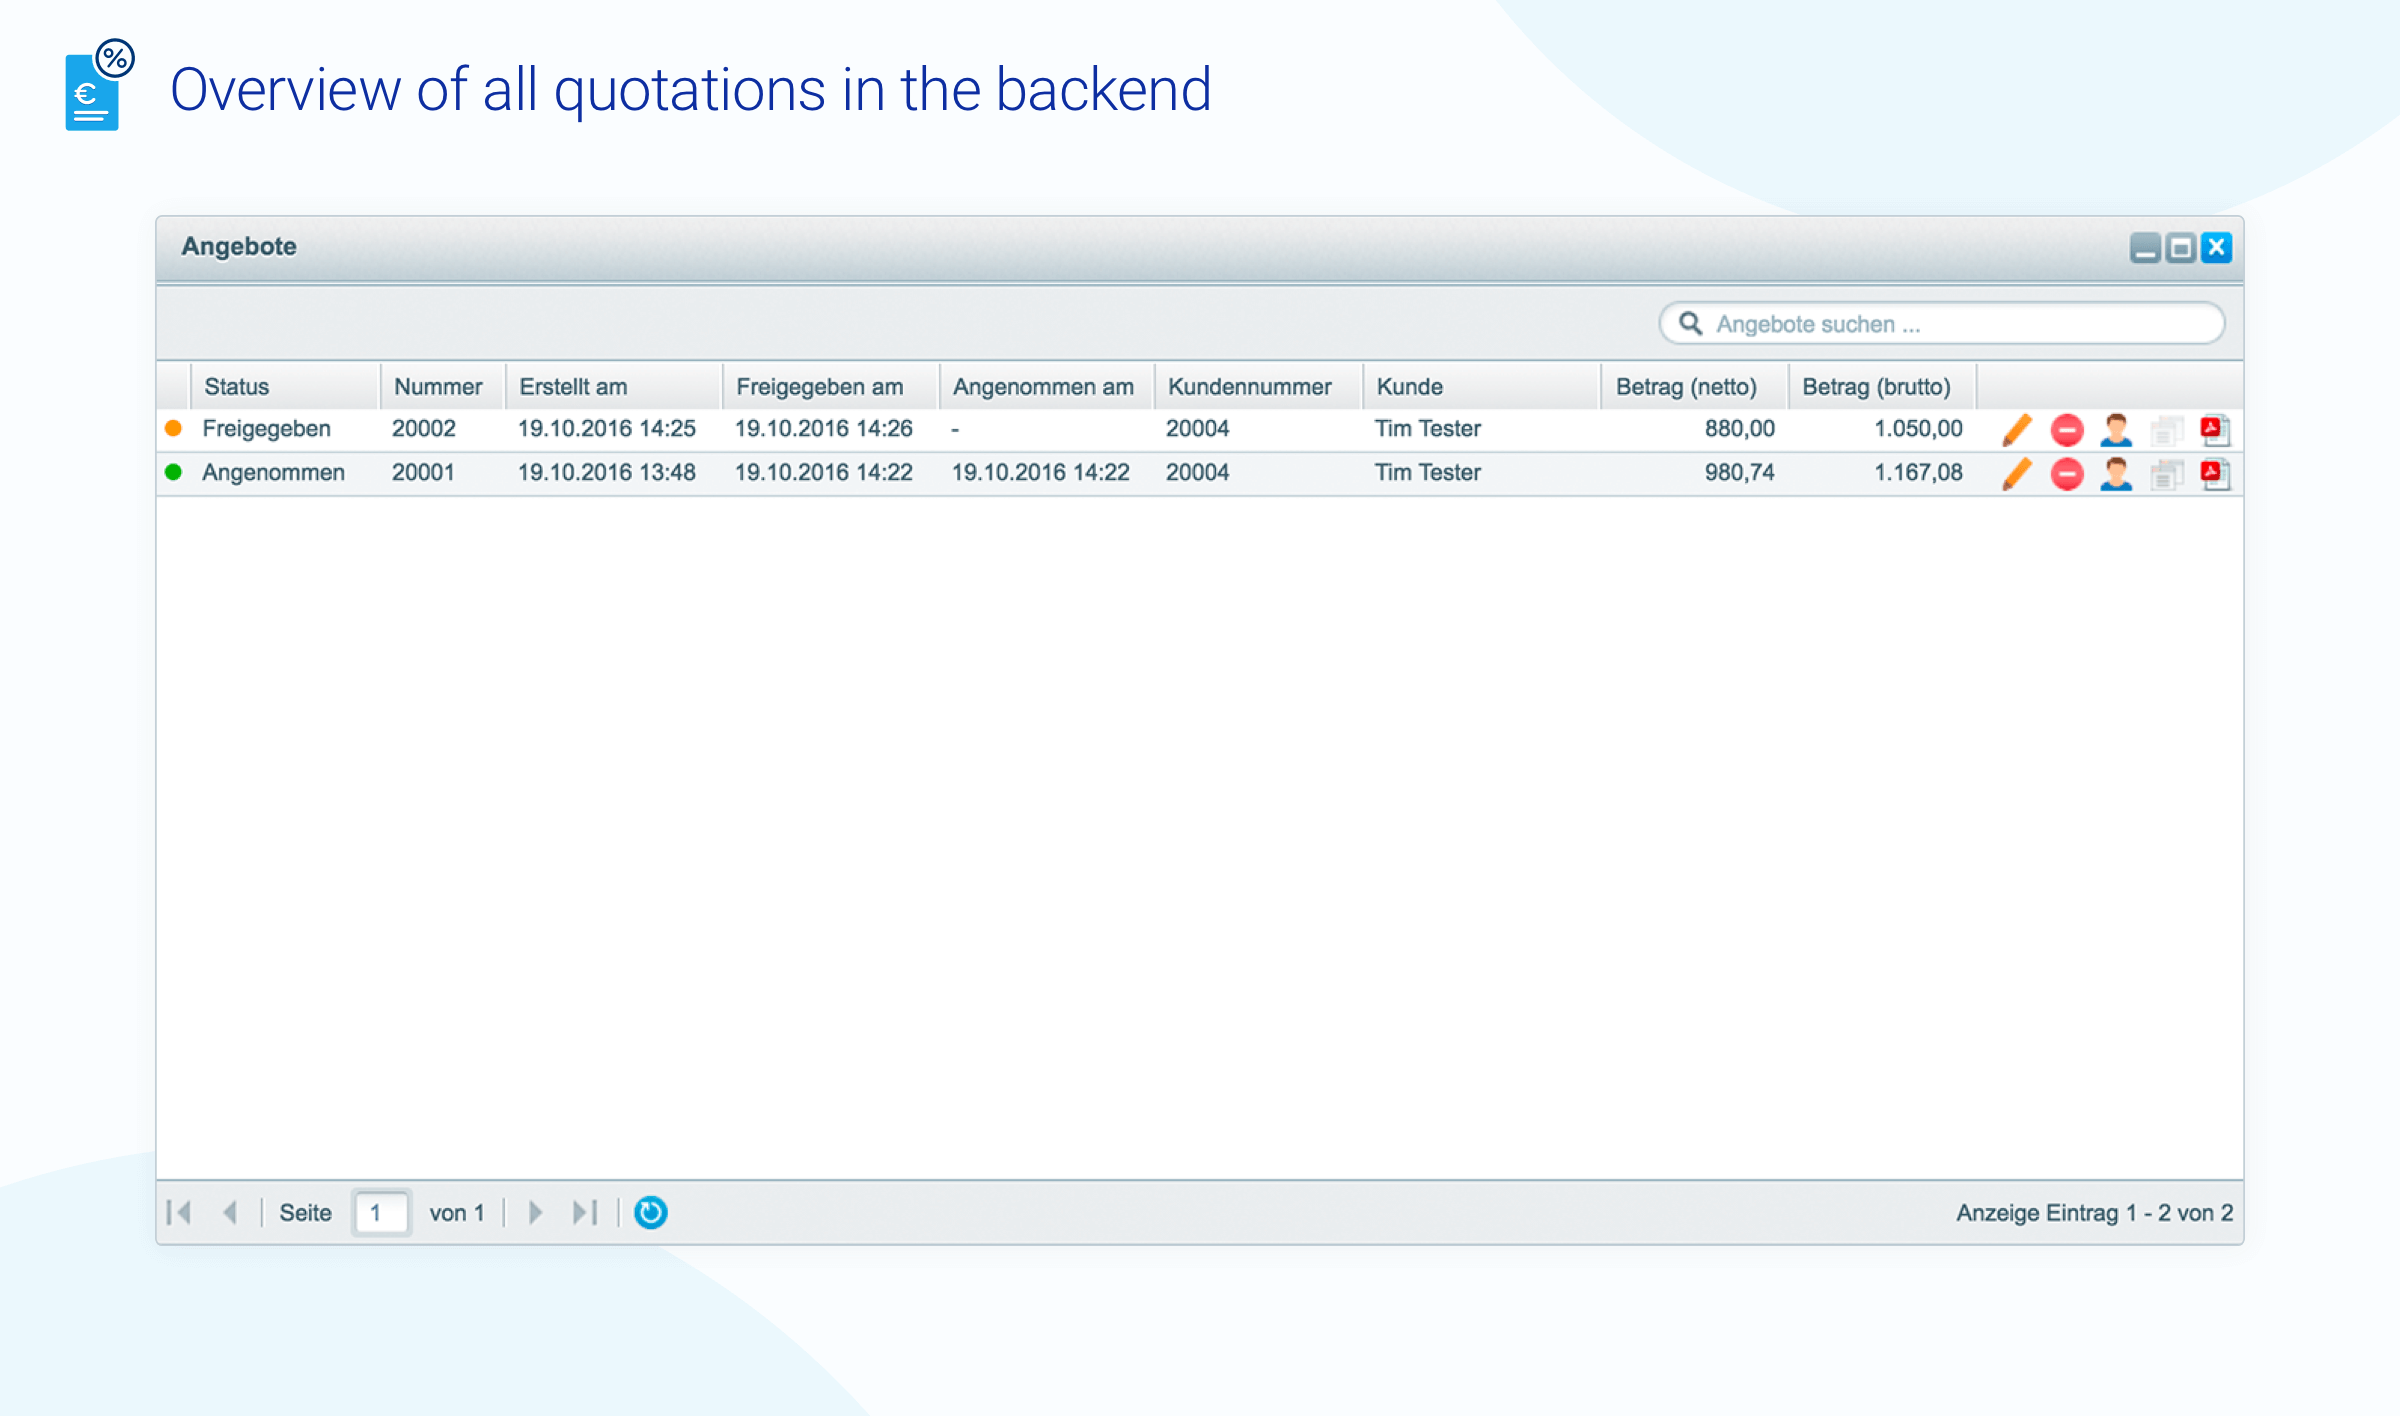
Task: Open PDF icon for quotation 20001
Action: click(2215, 474)
